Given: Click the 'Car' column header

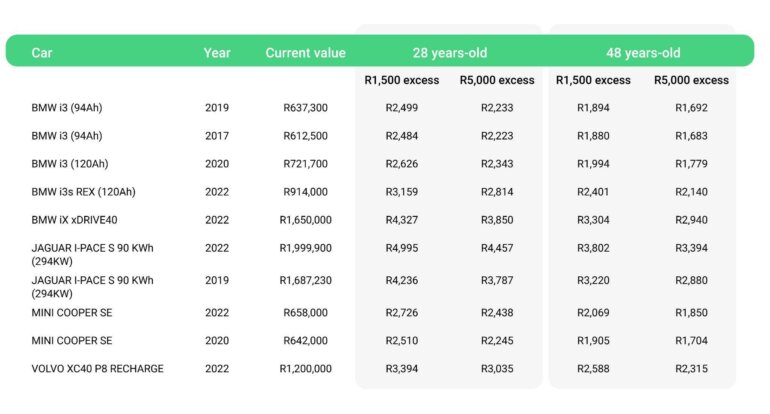Looking at the screenshot, I should coord(42,53).
